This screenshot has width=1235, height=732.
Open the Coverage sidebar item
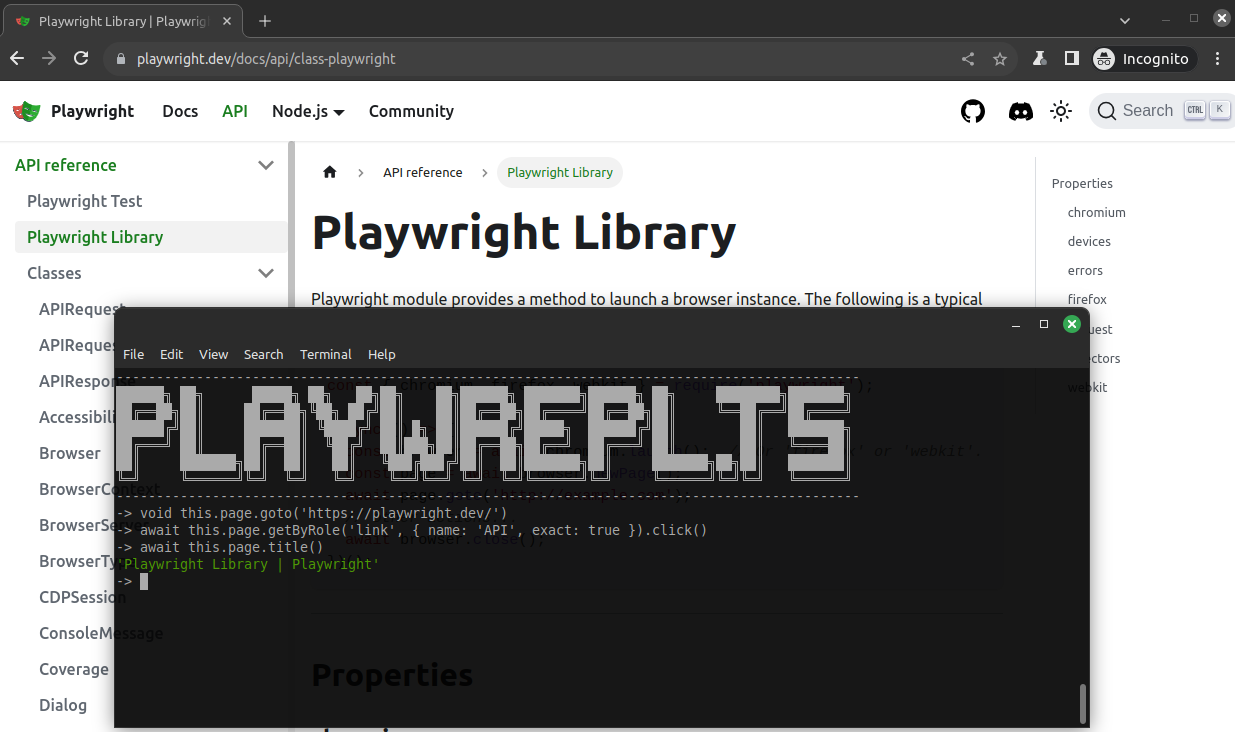point(74,669)
